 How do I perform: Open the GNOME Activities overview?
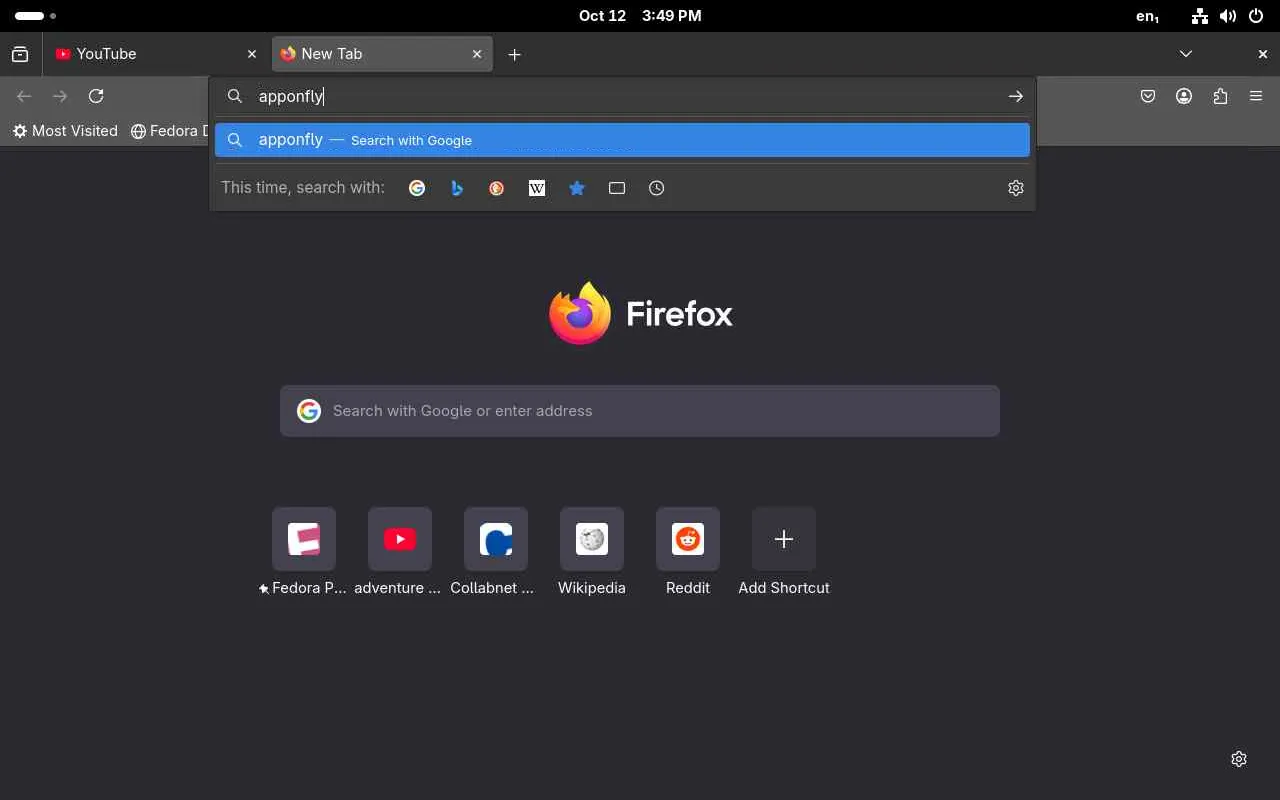(x=35, y=16)
